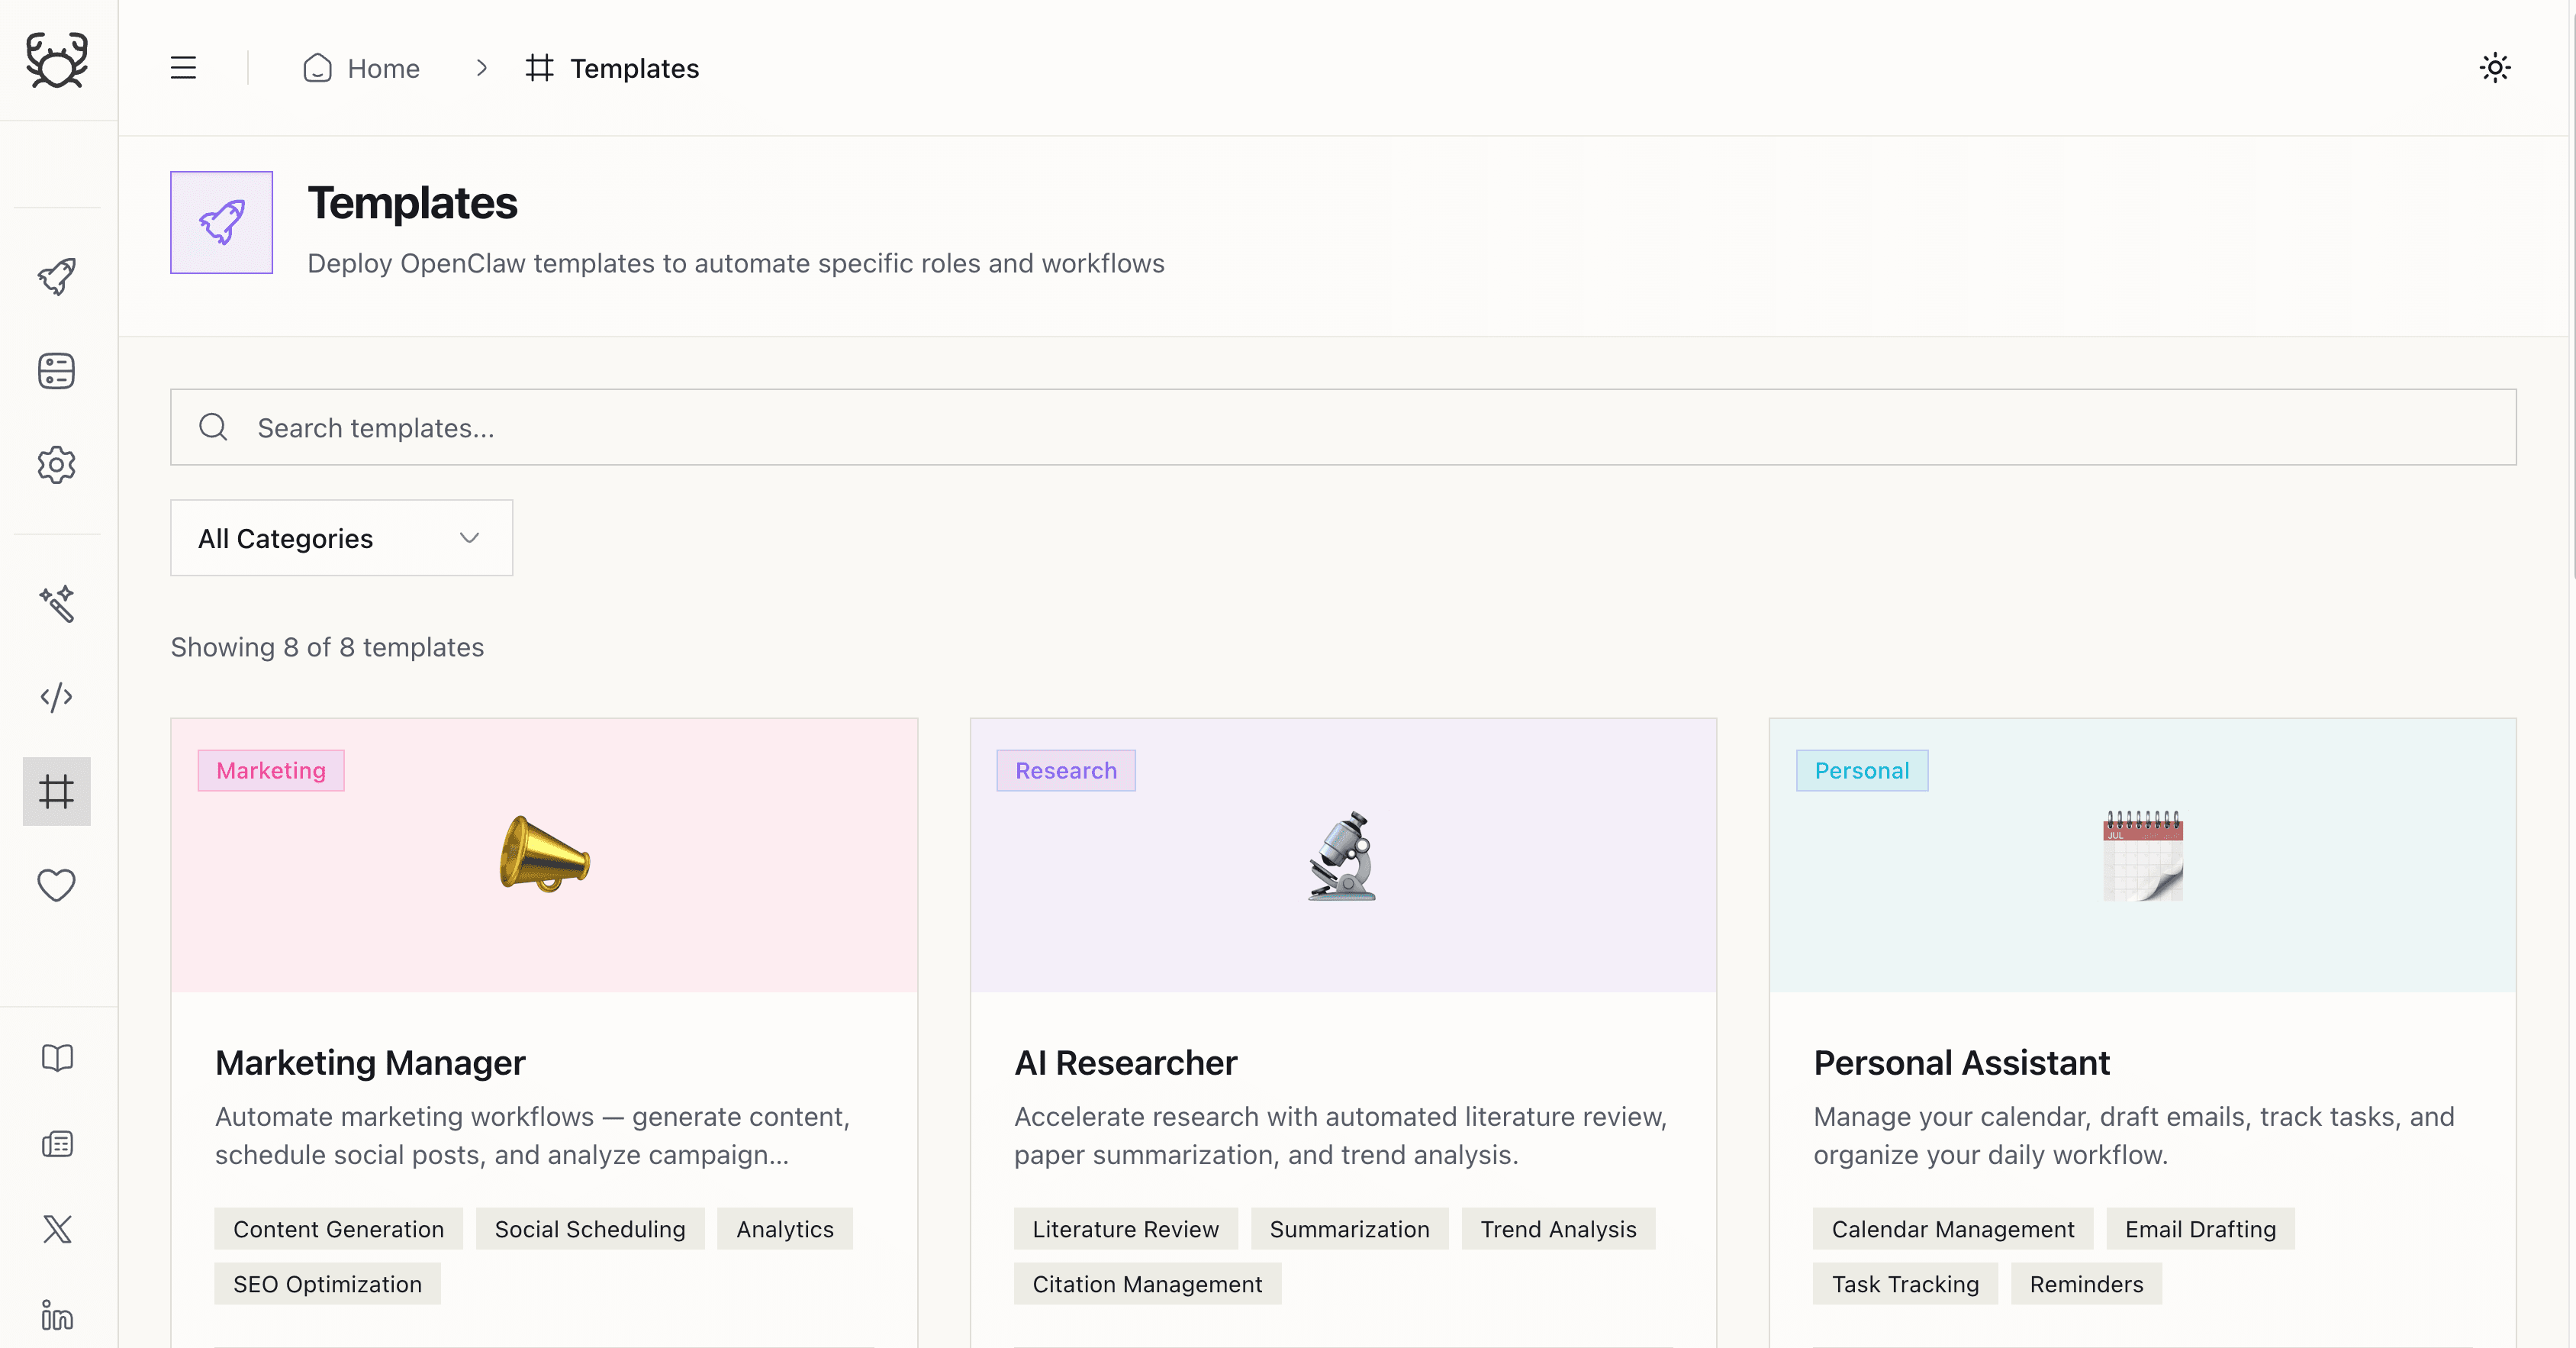
Task: Click the news feed icon in sidebar
Action: (56, 1144)
